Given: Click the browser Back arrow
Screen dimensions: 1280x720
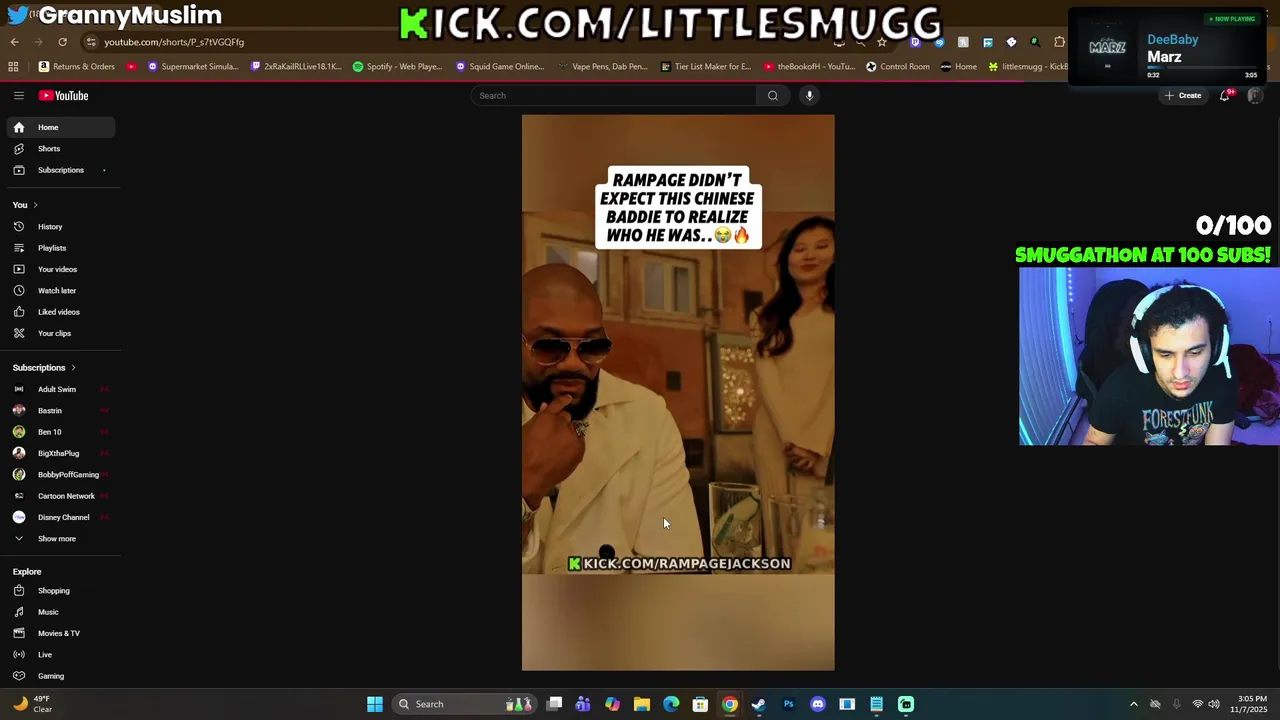Looking at the screenshot, I should (x=14, y=42).
